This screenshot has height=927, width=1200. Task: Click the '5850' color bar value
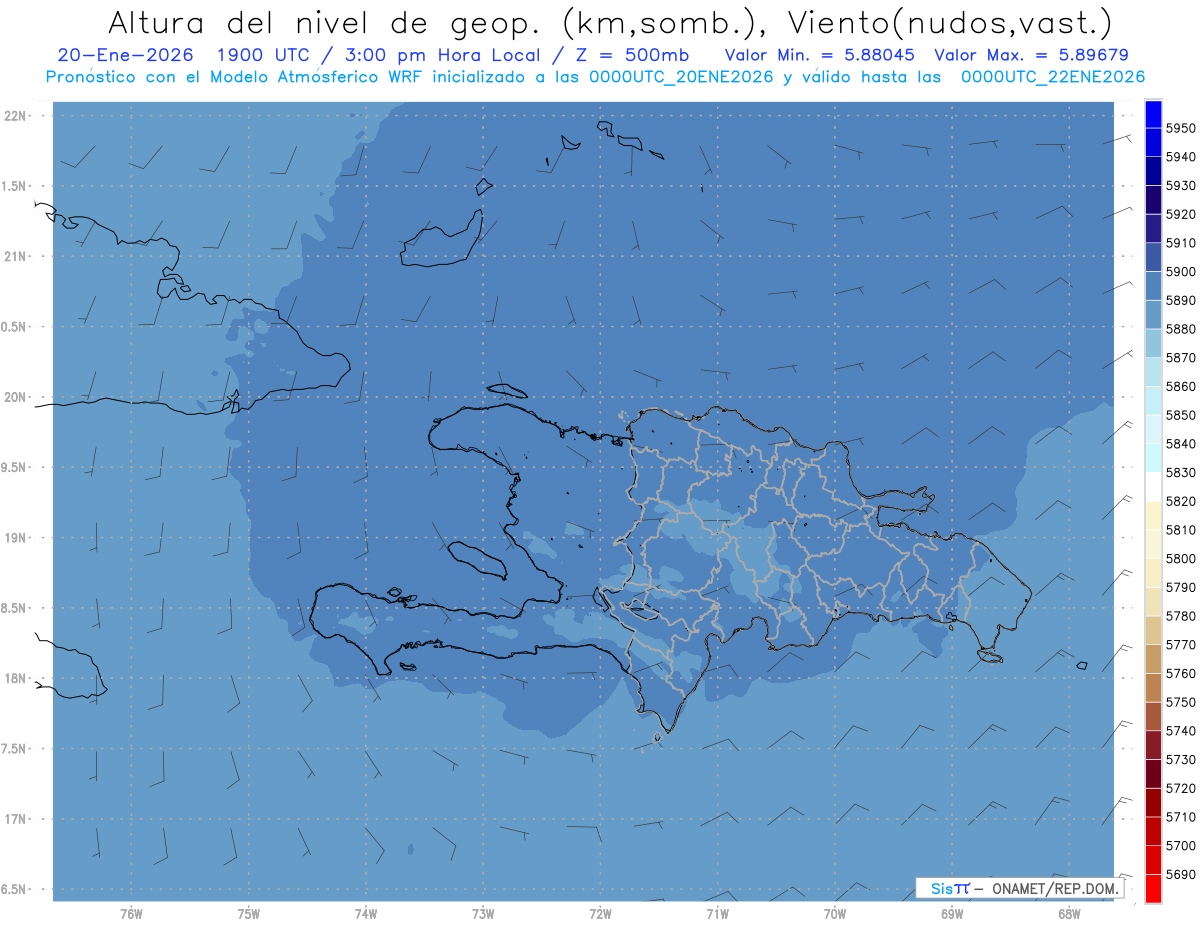coord(1181,415)
